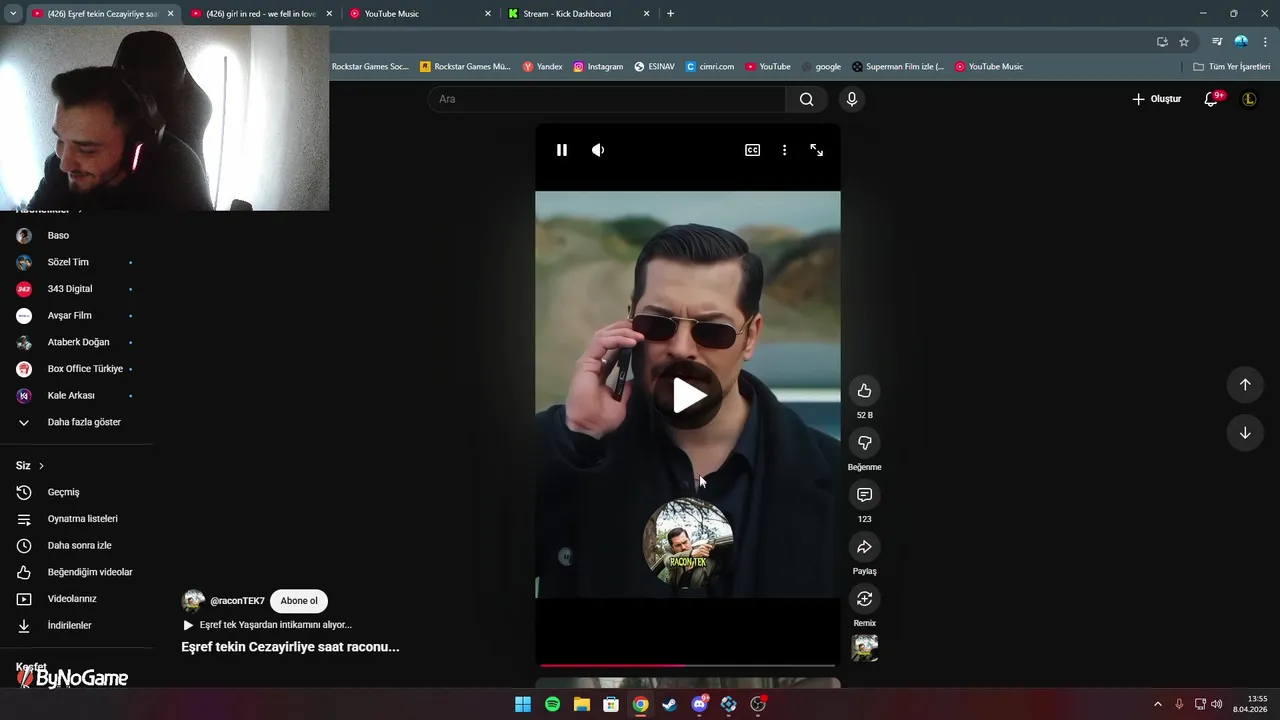Open YouTube notifications bell
Viewport: 1280px width, 720px height.
[1211, 99]
